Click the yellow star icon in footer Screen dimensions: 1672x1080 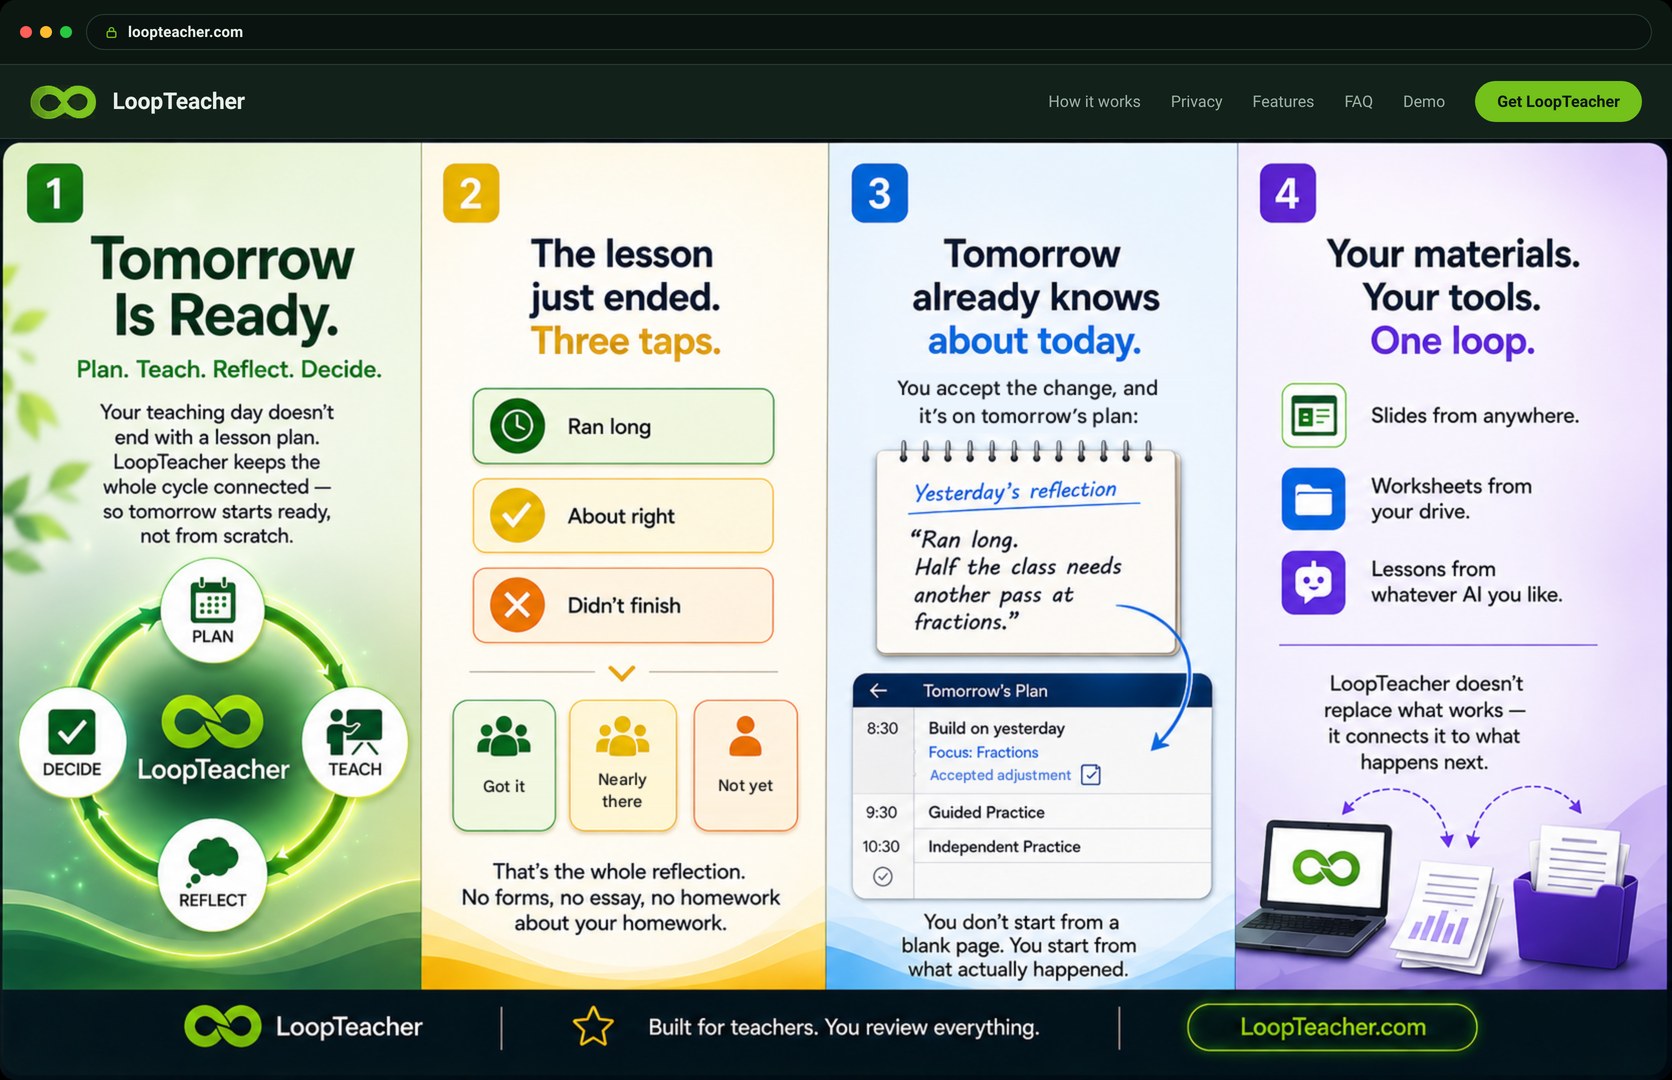[593, 1027]
